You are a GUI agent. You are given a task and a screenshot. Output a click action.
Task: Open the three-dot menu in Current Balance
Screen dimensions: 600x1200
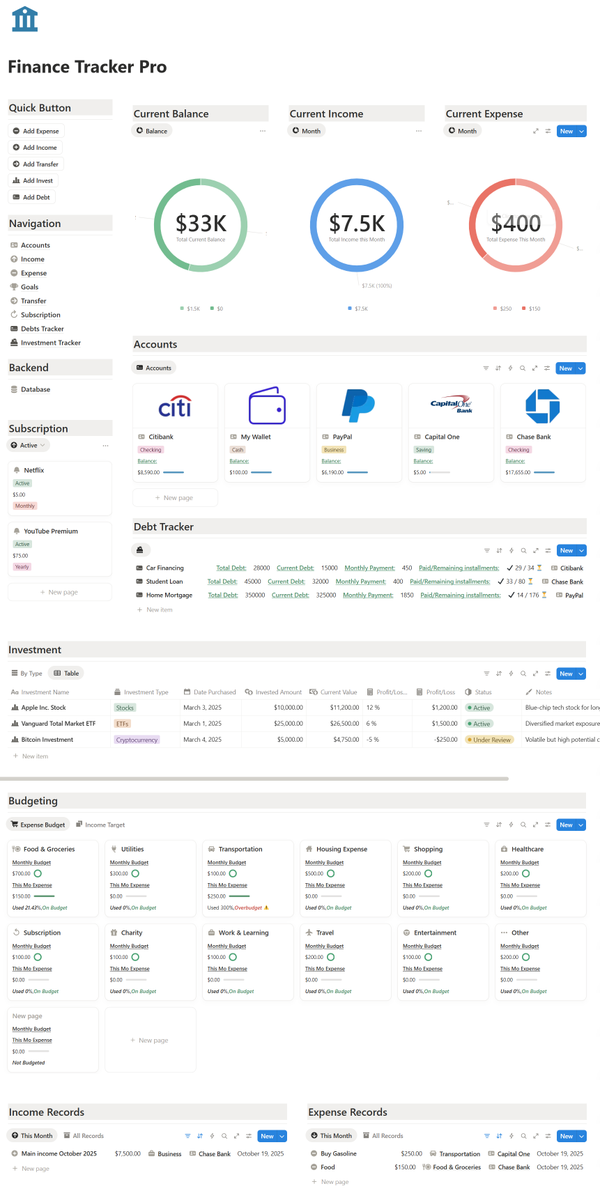click(x=263, y=131)
